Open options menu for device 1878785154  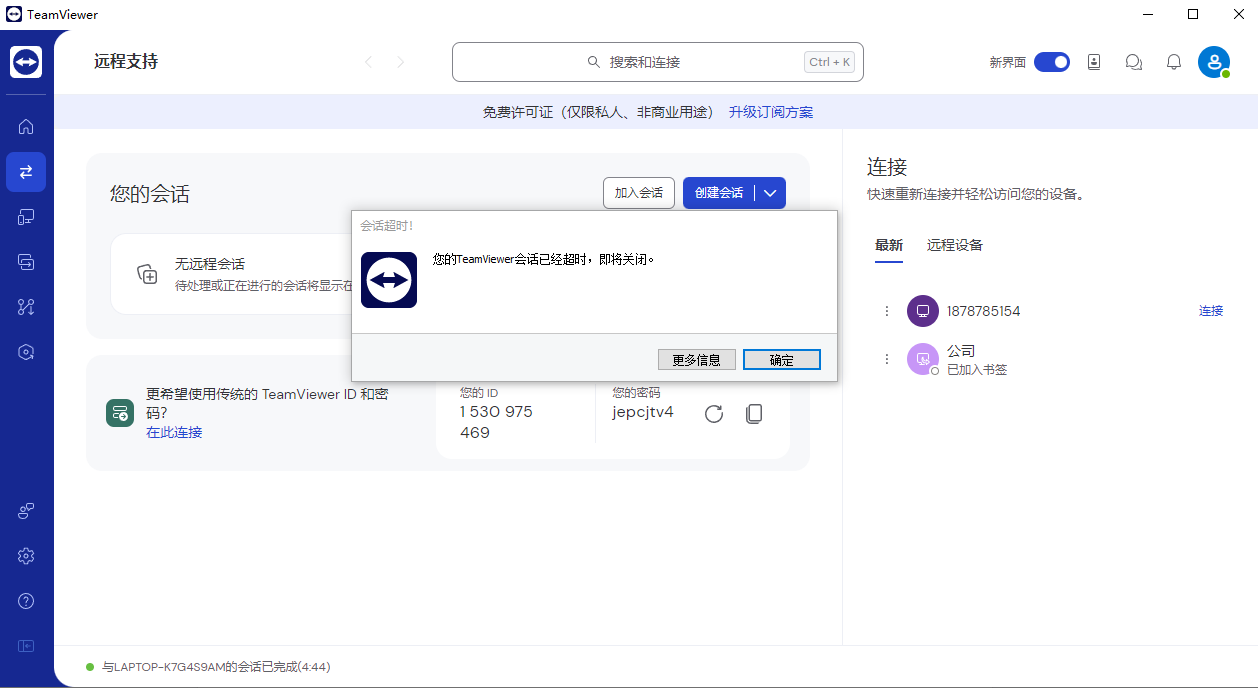[886, 311]
